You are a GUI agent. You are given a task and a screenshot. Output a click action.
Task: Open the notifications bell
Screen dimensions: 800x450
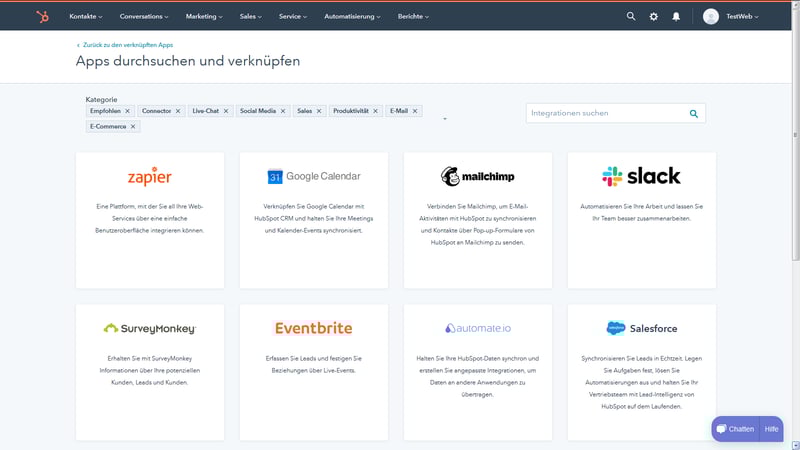click(x=676, y=16)
